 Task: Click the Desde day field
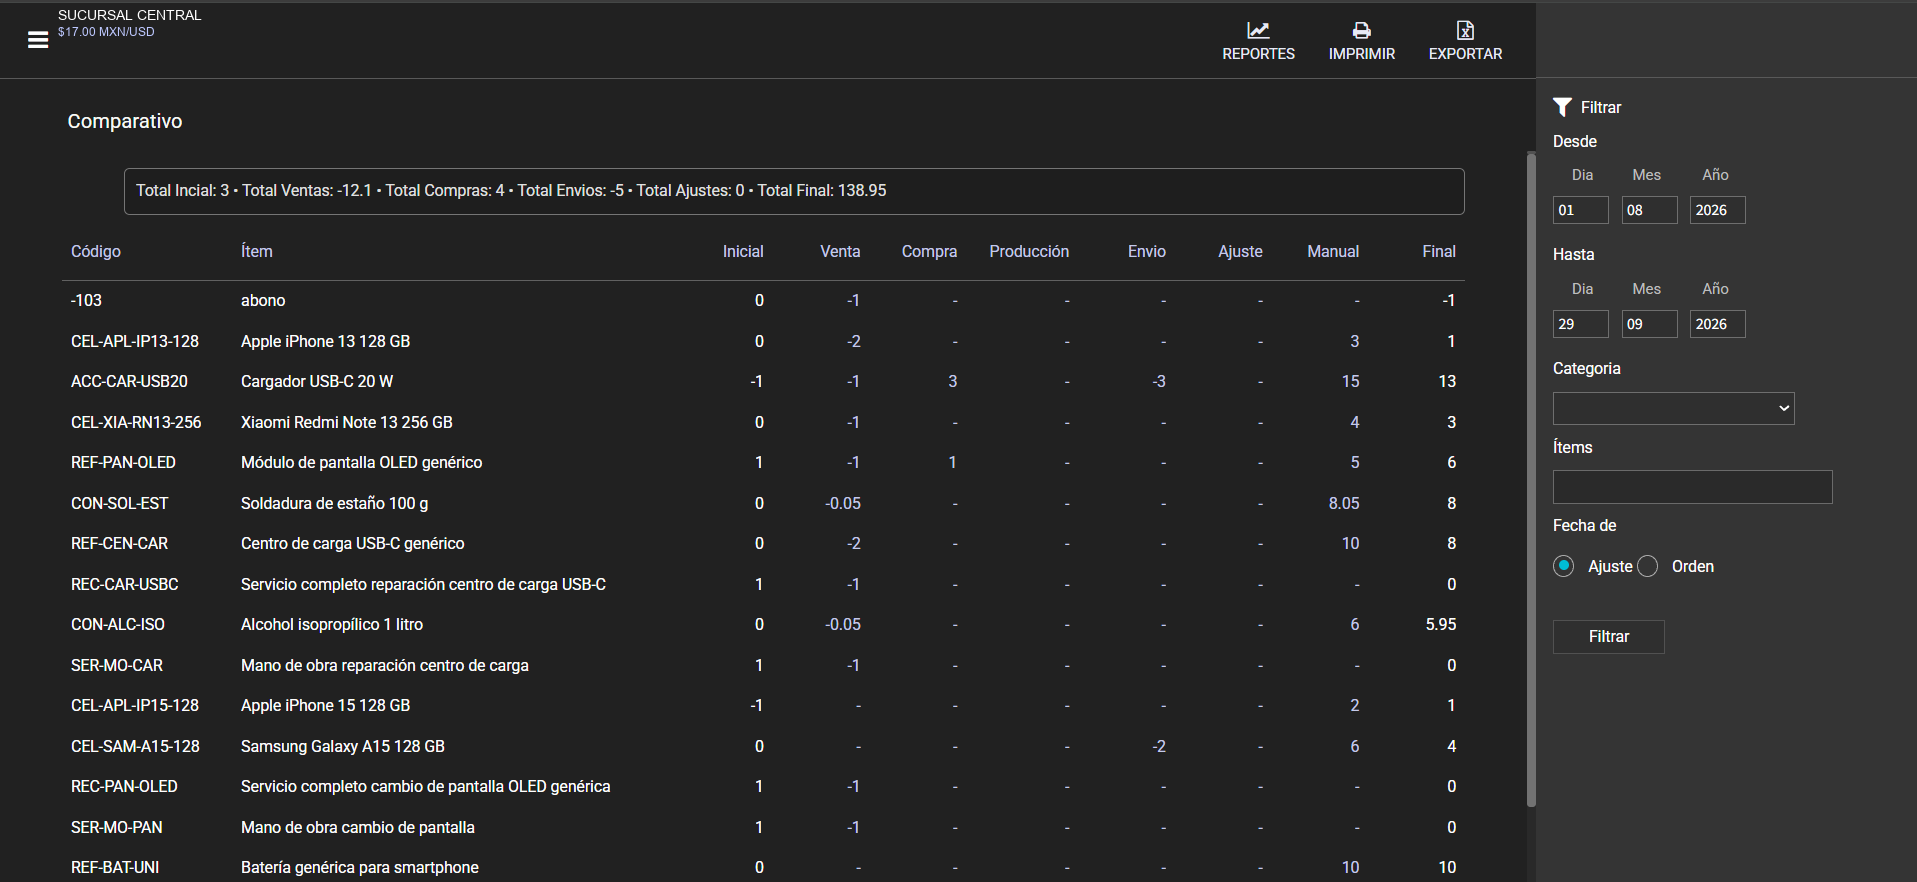(x=1580, y=210)
